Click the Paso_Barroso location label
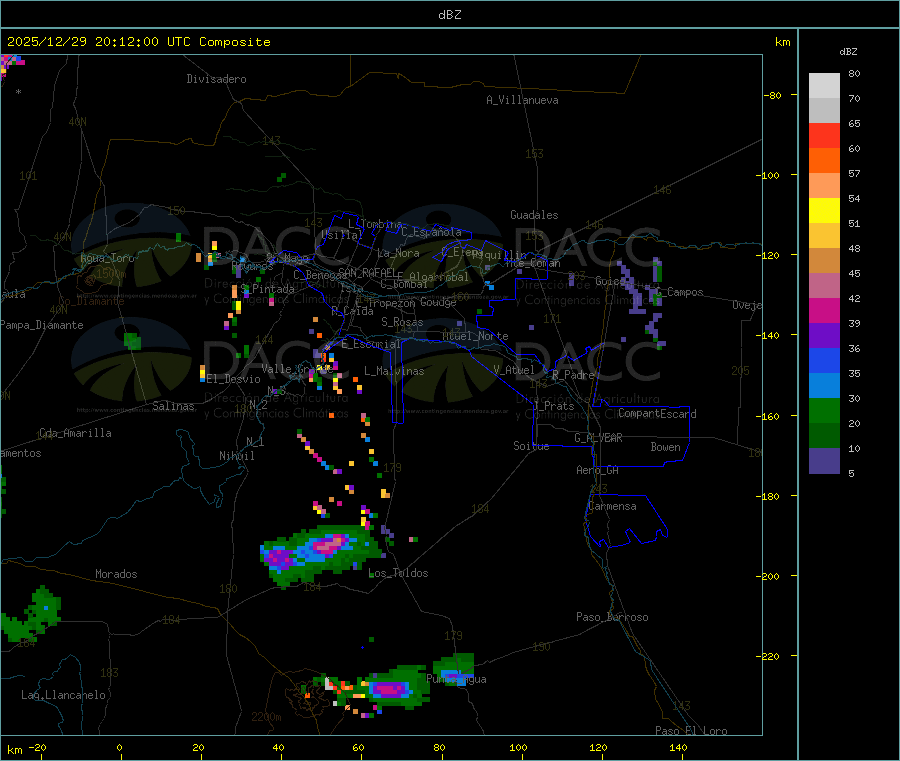900x761 pixels. click(x=612, y=617)
